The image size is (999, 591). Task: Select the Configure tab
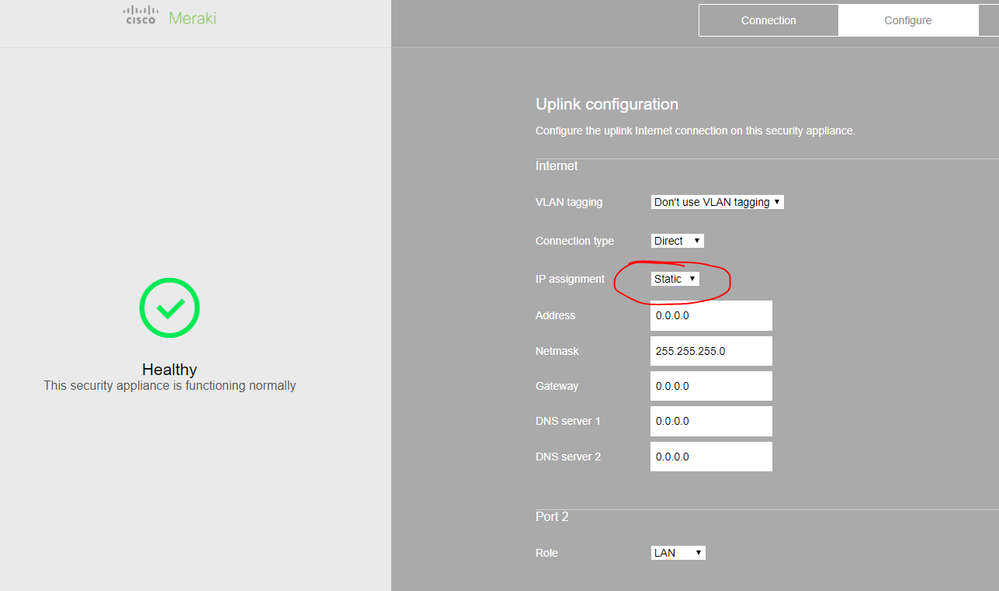click(907, 20)
